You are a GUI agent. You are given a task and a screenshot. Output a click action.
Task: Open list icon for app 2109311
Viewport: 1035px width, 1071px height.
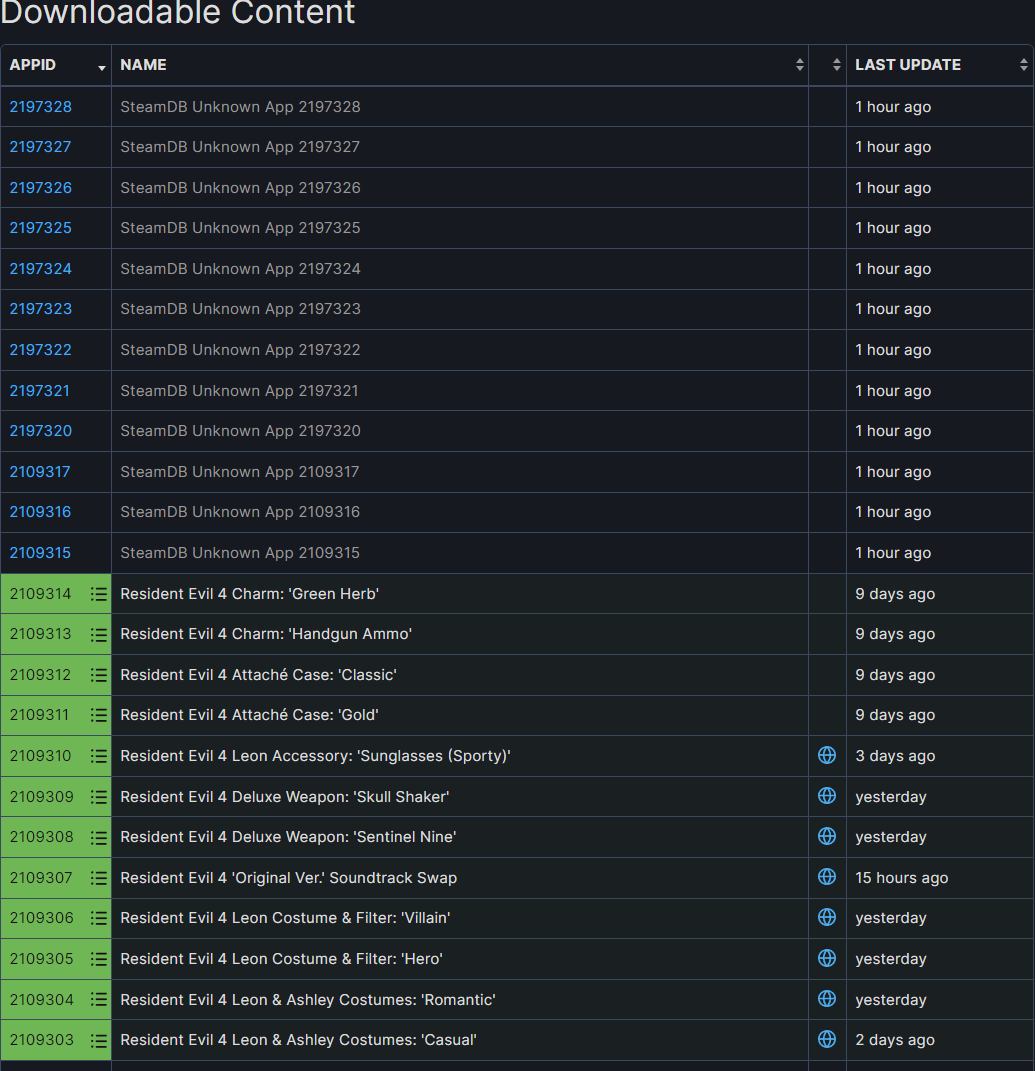(99, 715)
